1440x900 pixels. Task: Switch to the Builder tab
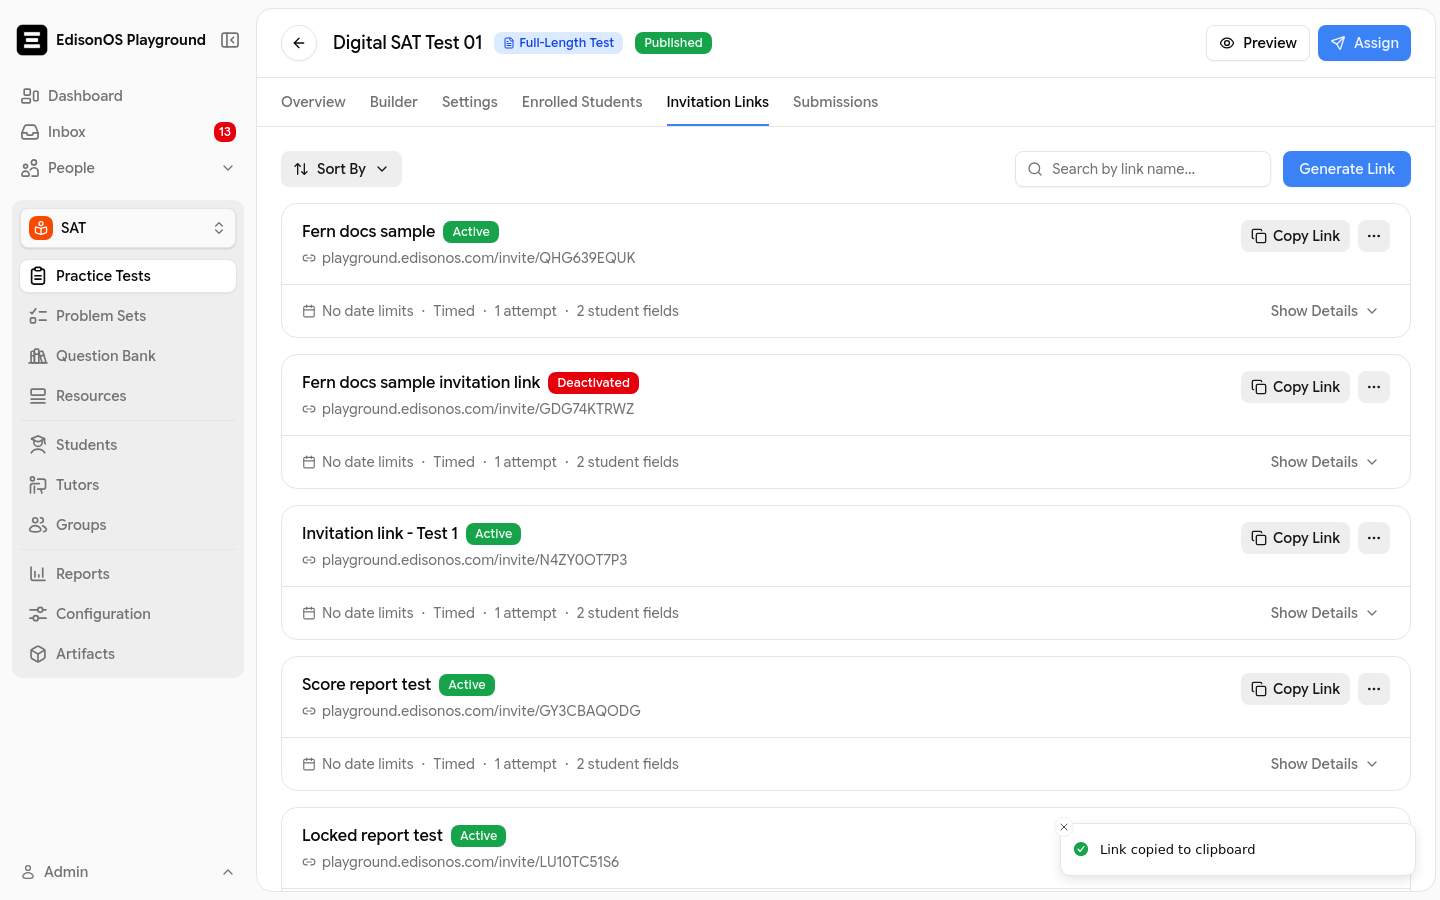pos(394,102)
